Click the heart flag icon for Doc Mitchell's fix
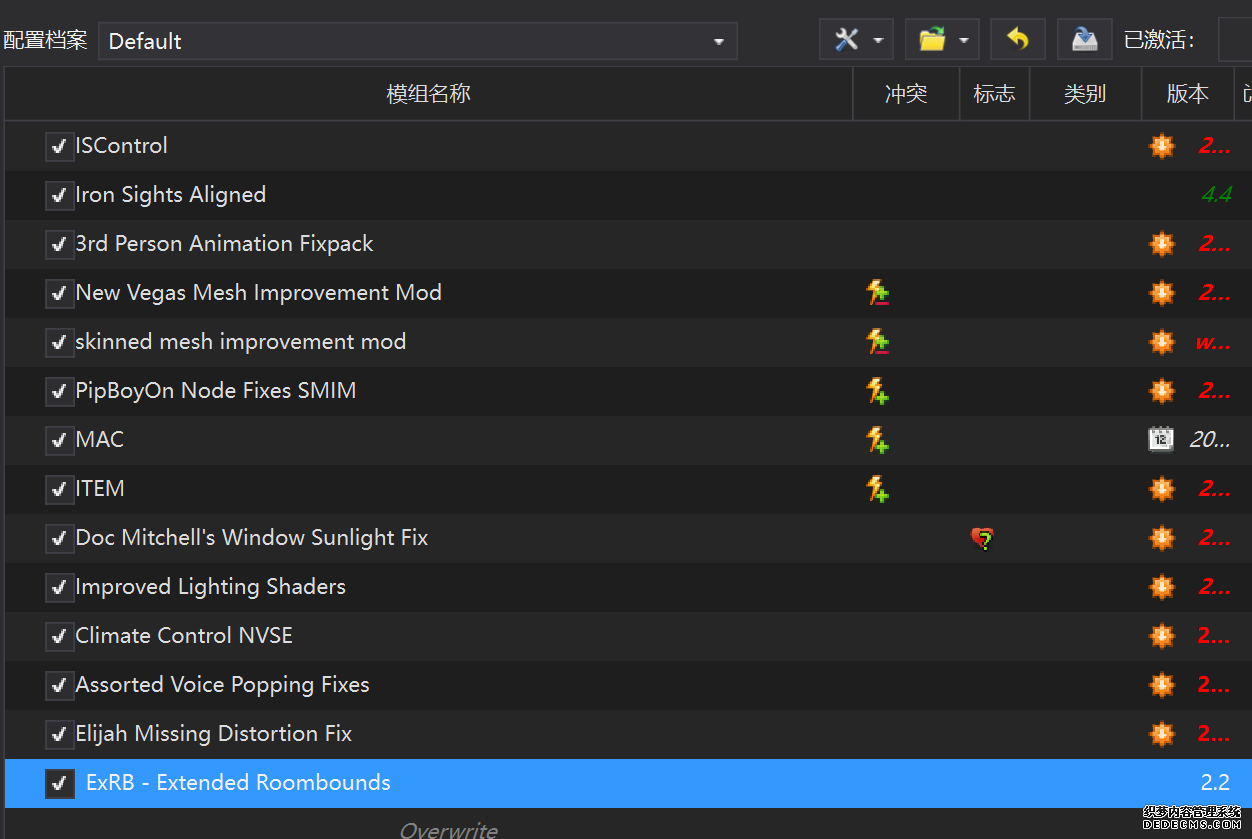 pyautogui.click(x=982, y=539)
